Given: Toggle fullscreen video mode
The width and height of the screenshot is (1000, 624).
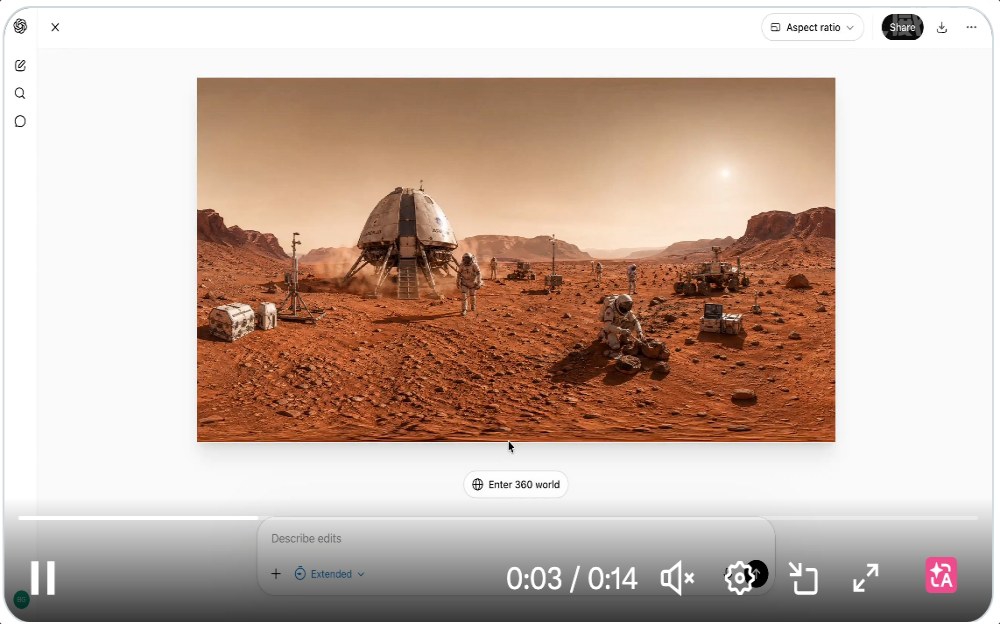Looking at the screenshot, I should point(865,578).
